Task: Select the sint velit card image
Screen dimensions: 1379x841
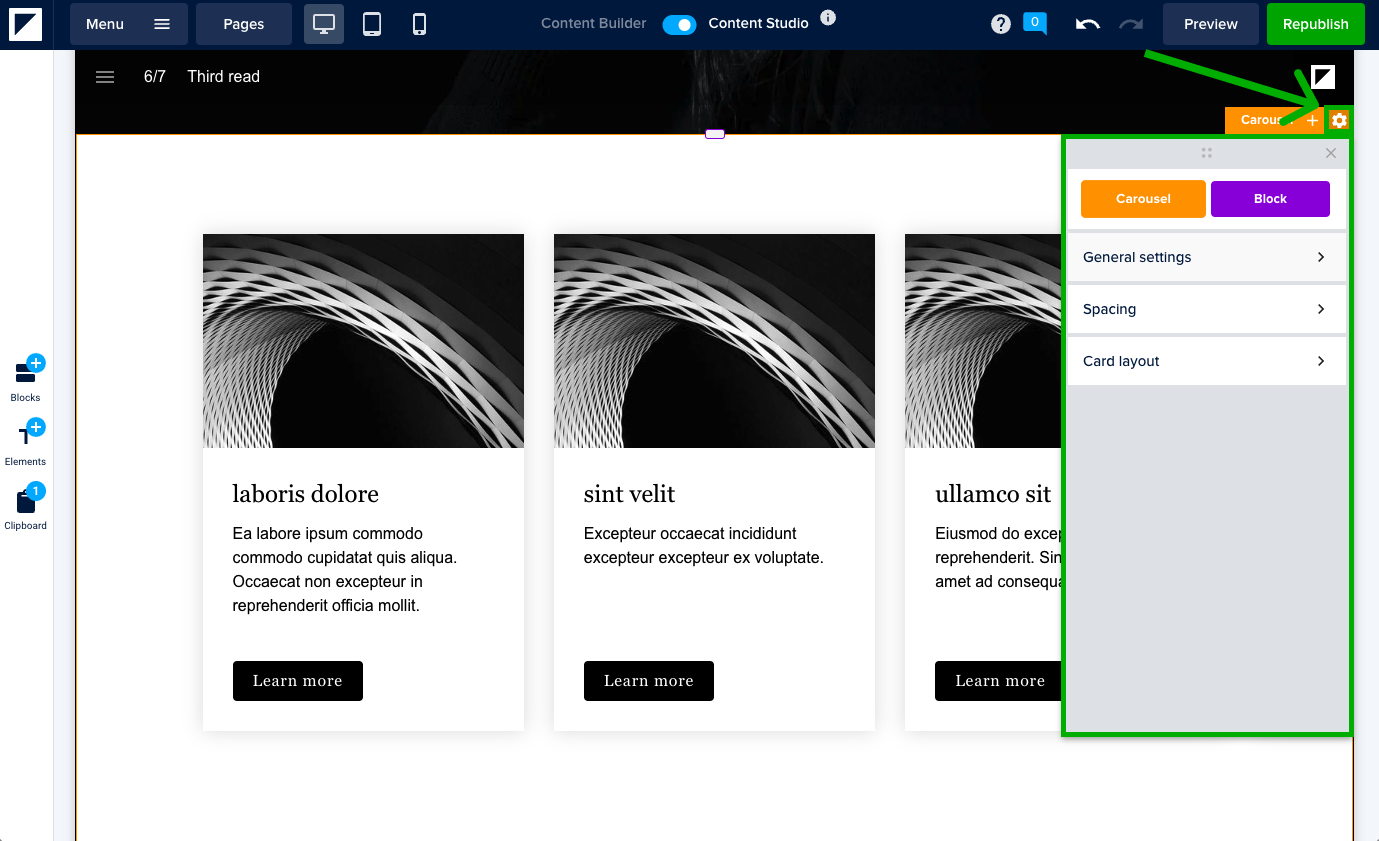Action: [714, 341]
